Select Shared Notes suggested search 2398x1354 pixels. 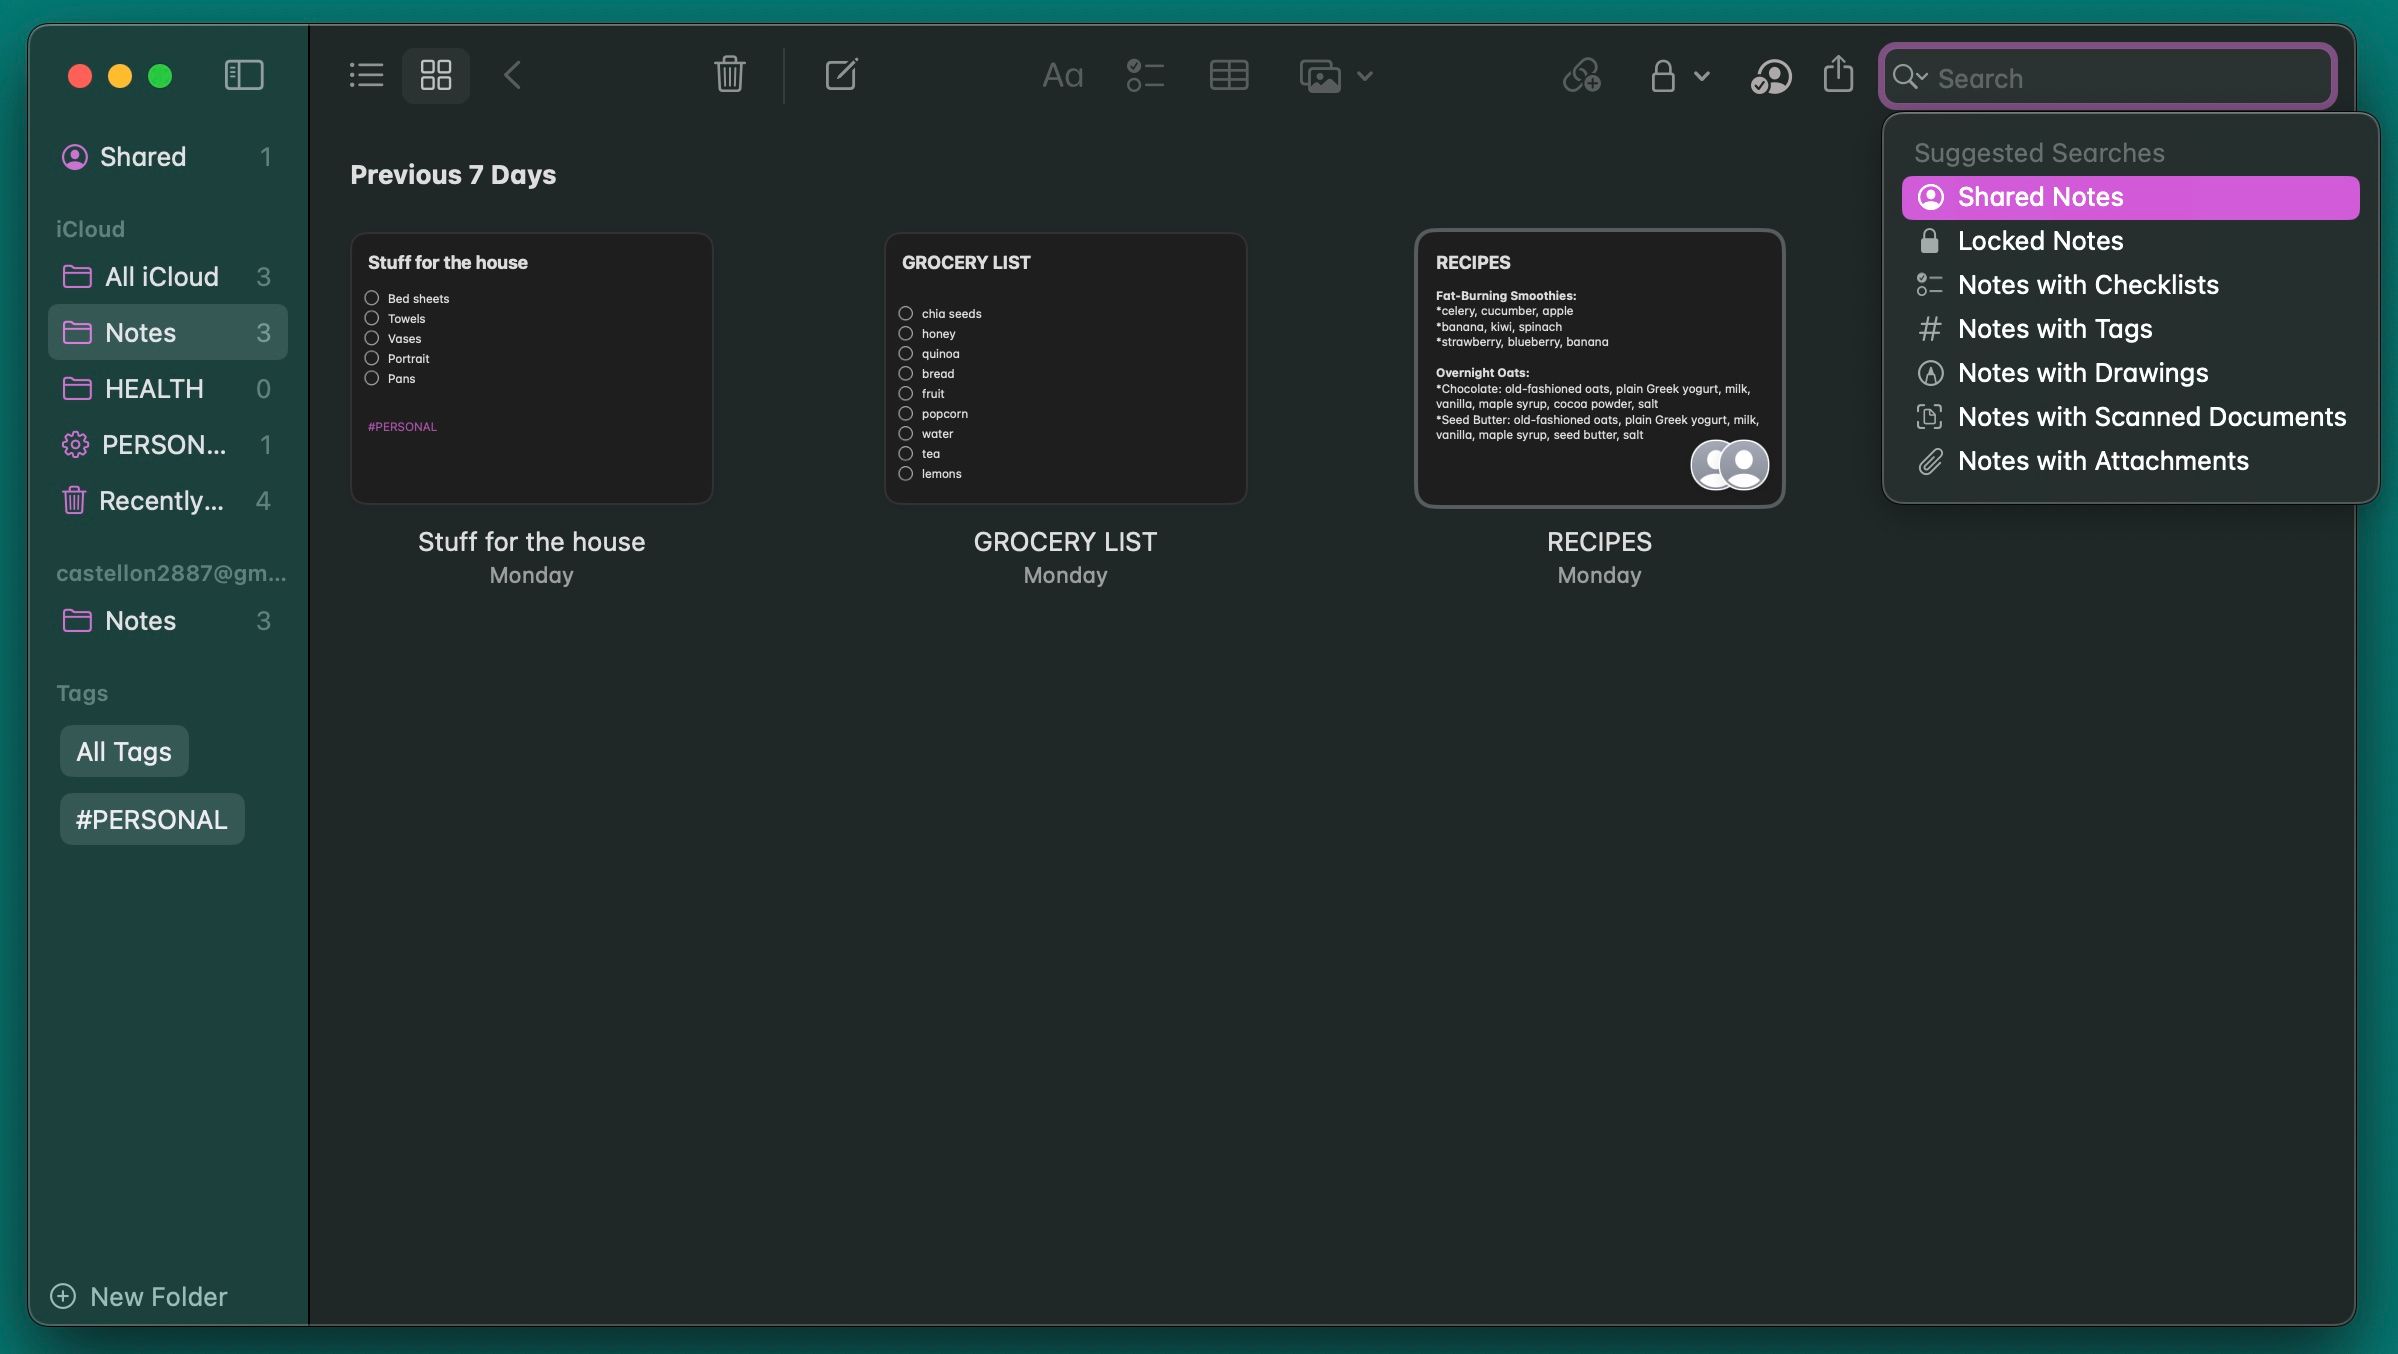(2040, 197)
